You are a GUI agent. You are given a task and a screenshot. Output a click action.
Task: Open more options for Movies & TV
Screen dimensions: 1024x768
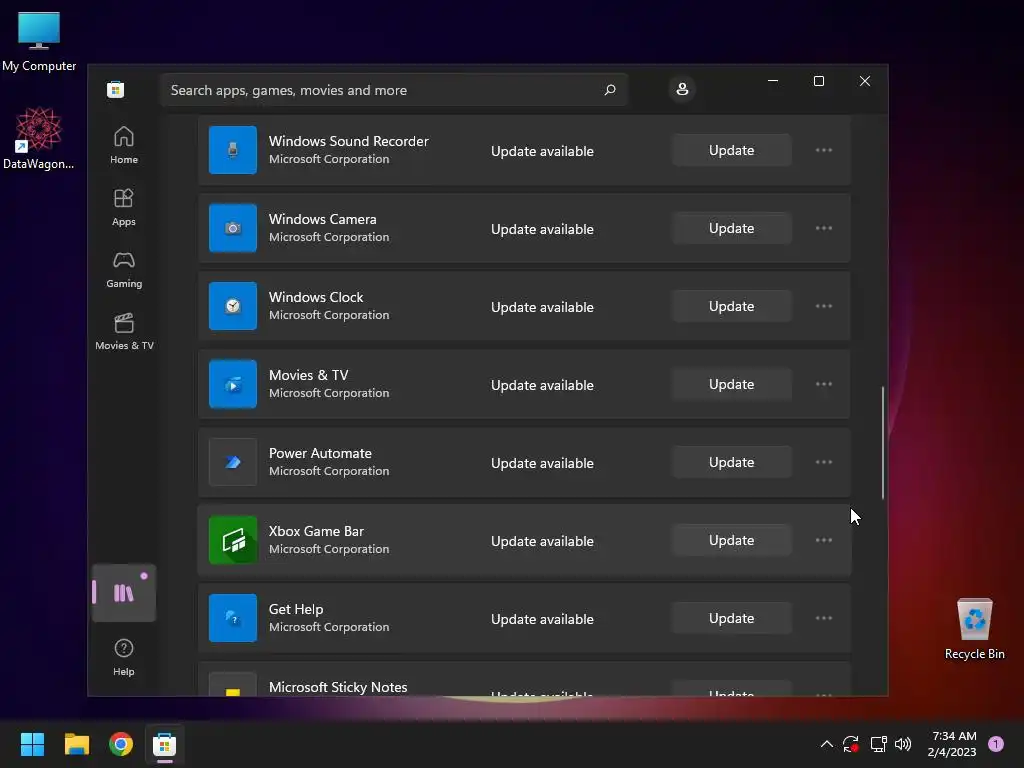click(824, 384)
